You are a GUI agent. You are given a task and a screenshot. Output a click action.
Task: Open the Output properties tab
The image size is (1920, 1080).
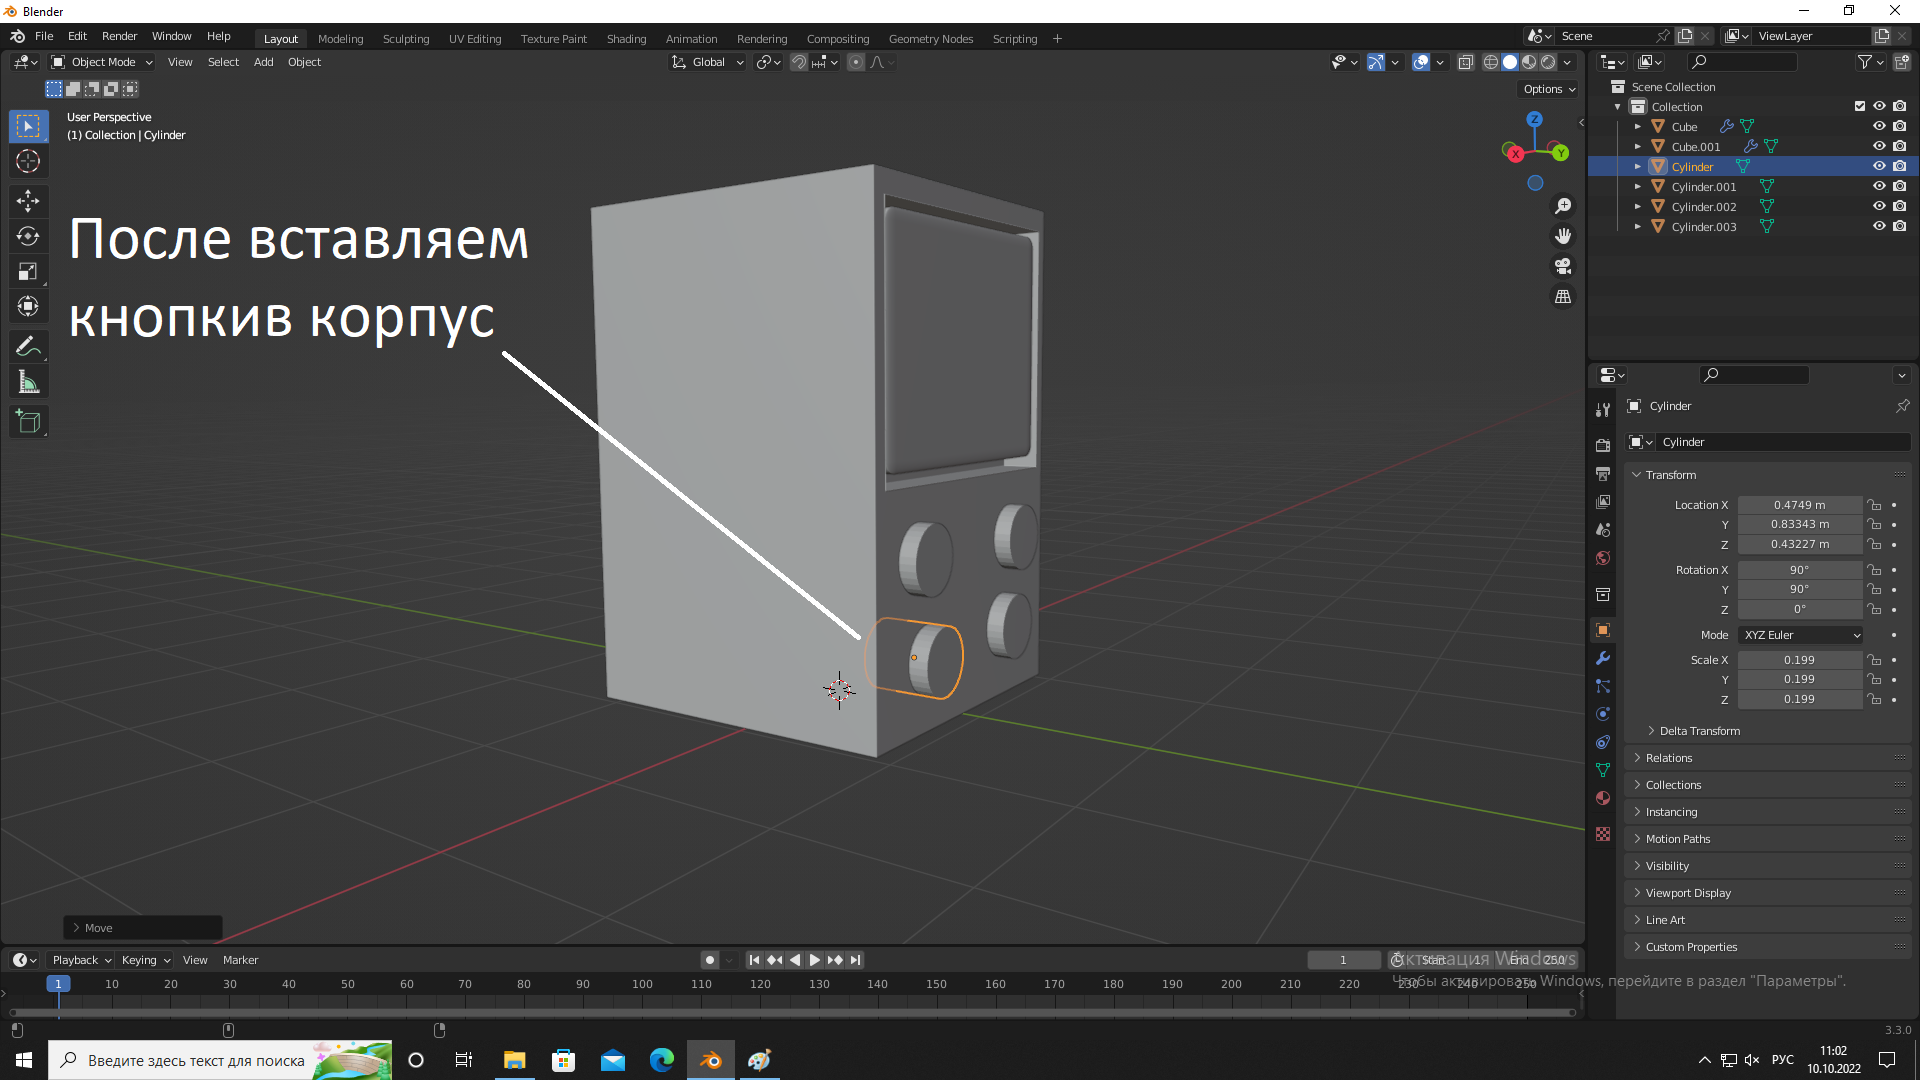point(1603,473)
